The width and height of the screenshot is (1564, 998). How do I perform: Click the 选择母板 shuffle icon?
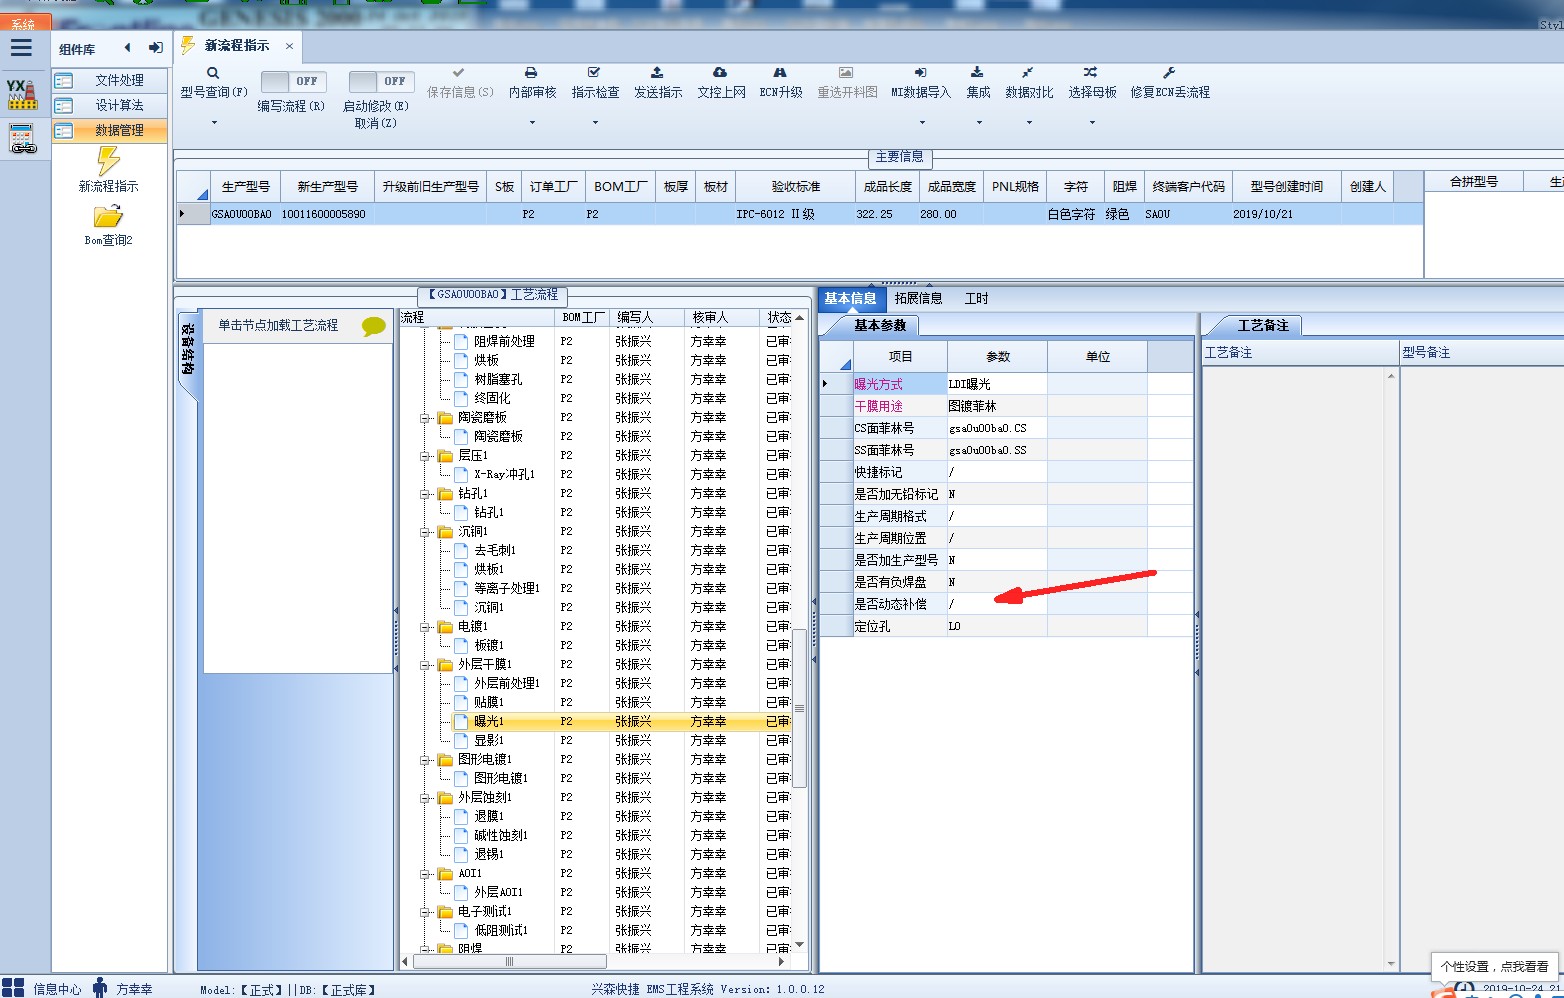coord(1091,73)
